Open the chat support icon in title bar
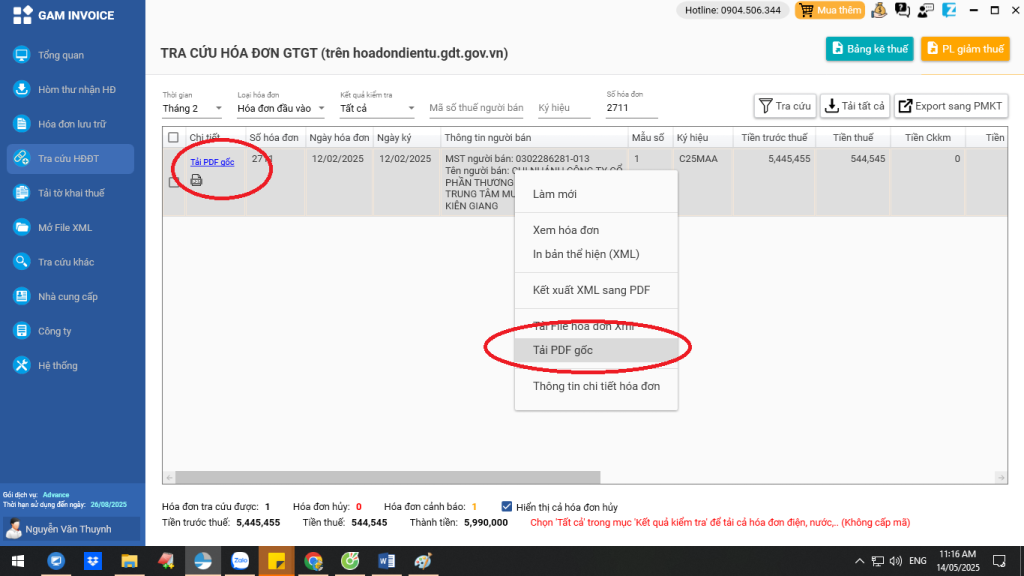Screen dimensions: 1024x576 point(903,10)
